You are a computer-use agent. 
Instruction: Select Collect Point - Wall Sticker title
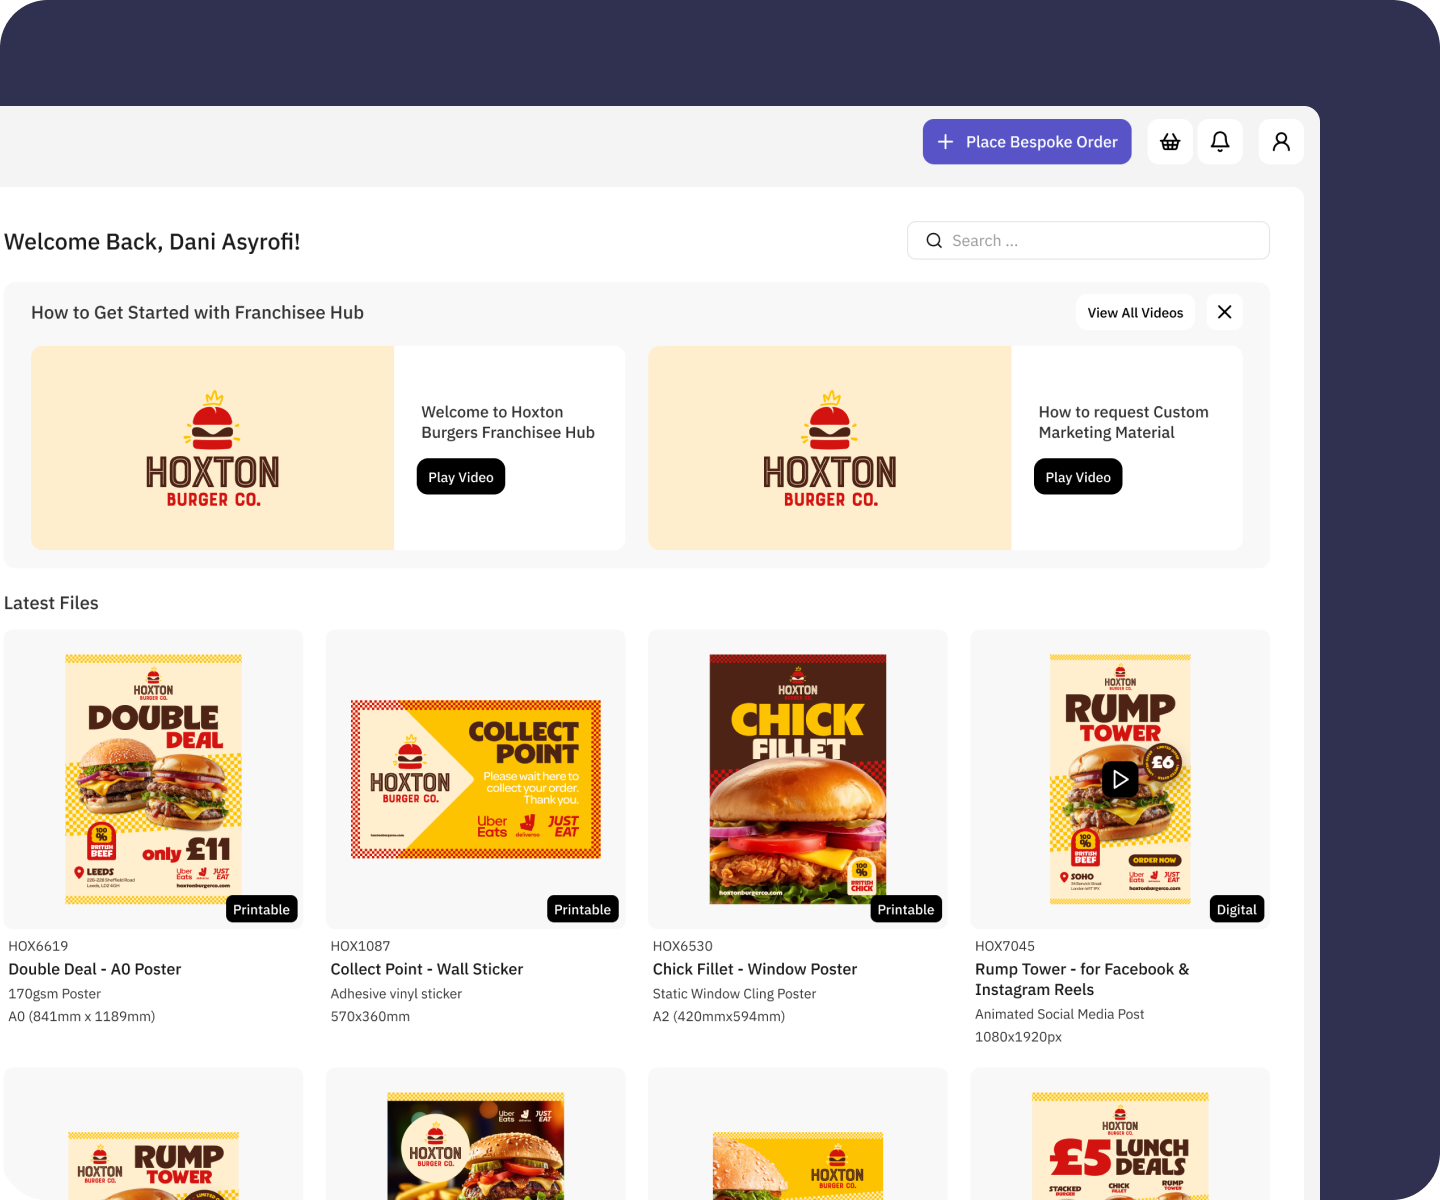coord(427,969)
